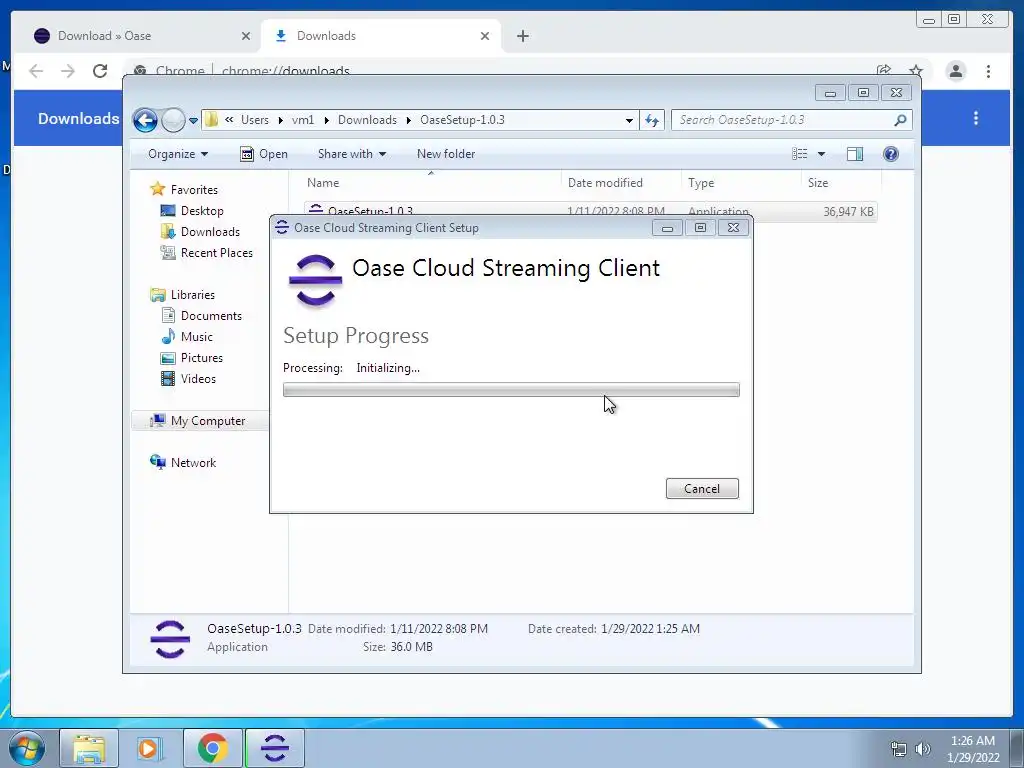This screenshot has width=1024, height=768.
Task: Open the Share with menu
Action: (351, 154)
